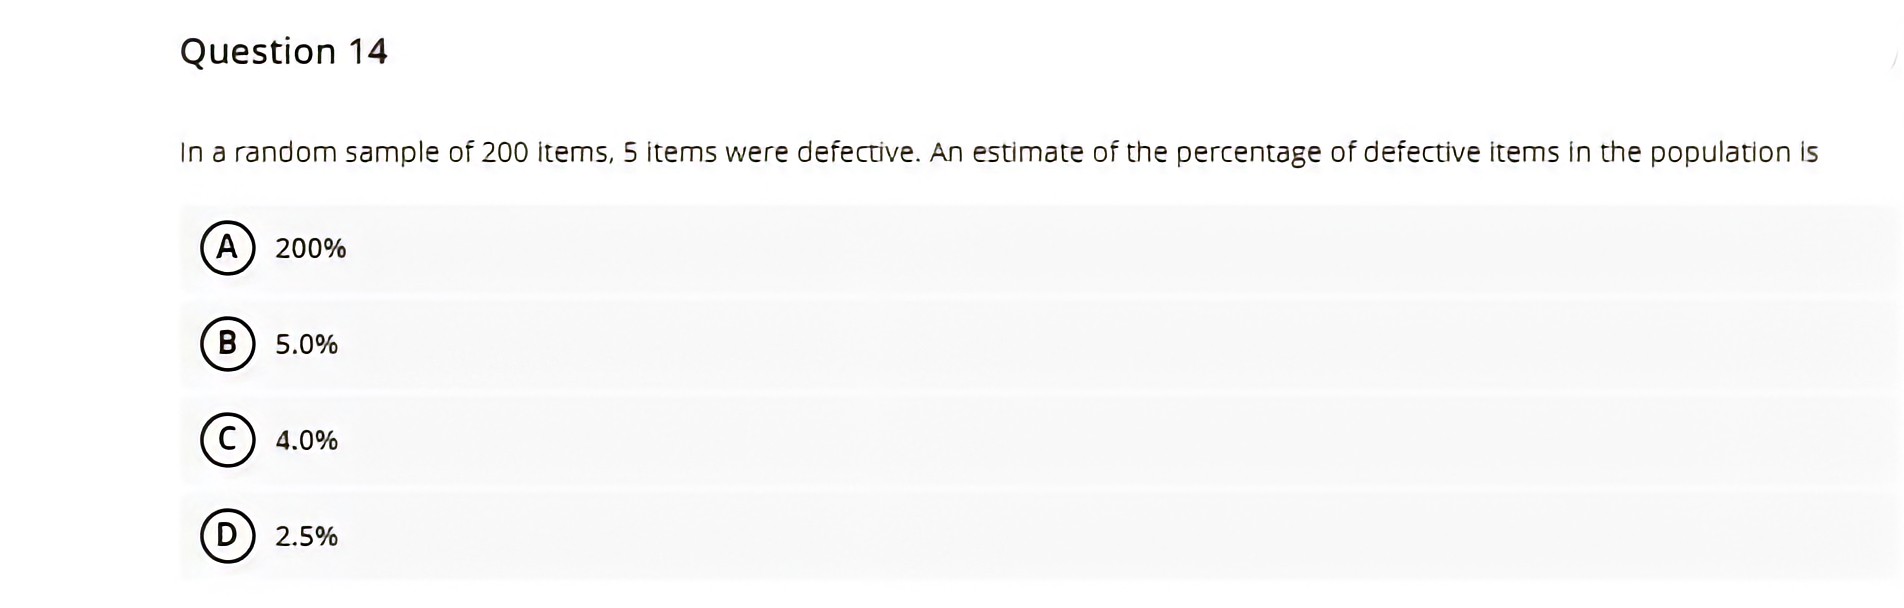The image size is (1904, 608).
Task: Select the 2.5% answer label text
Action: coord(306,536)
